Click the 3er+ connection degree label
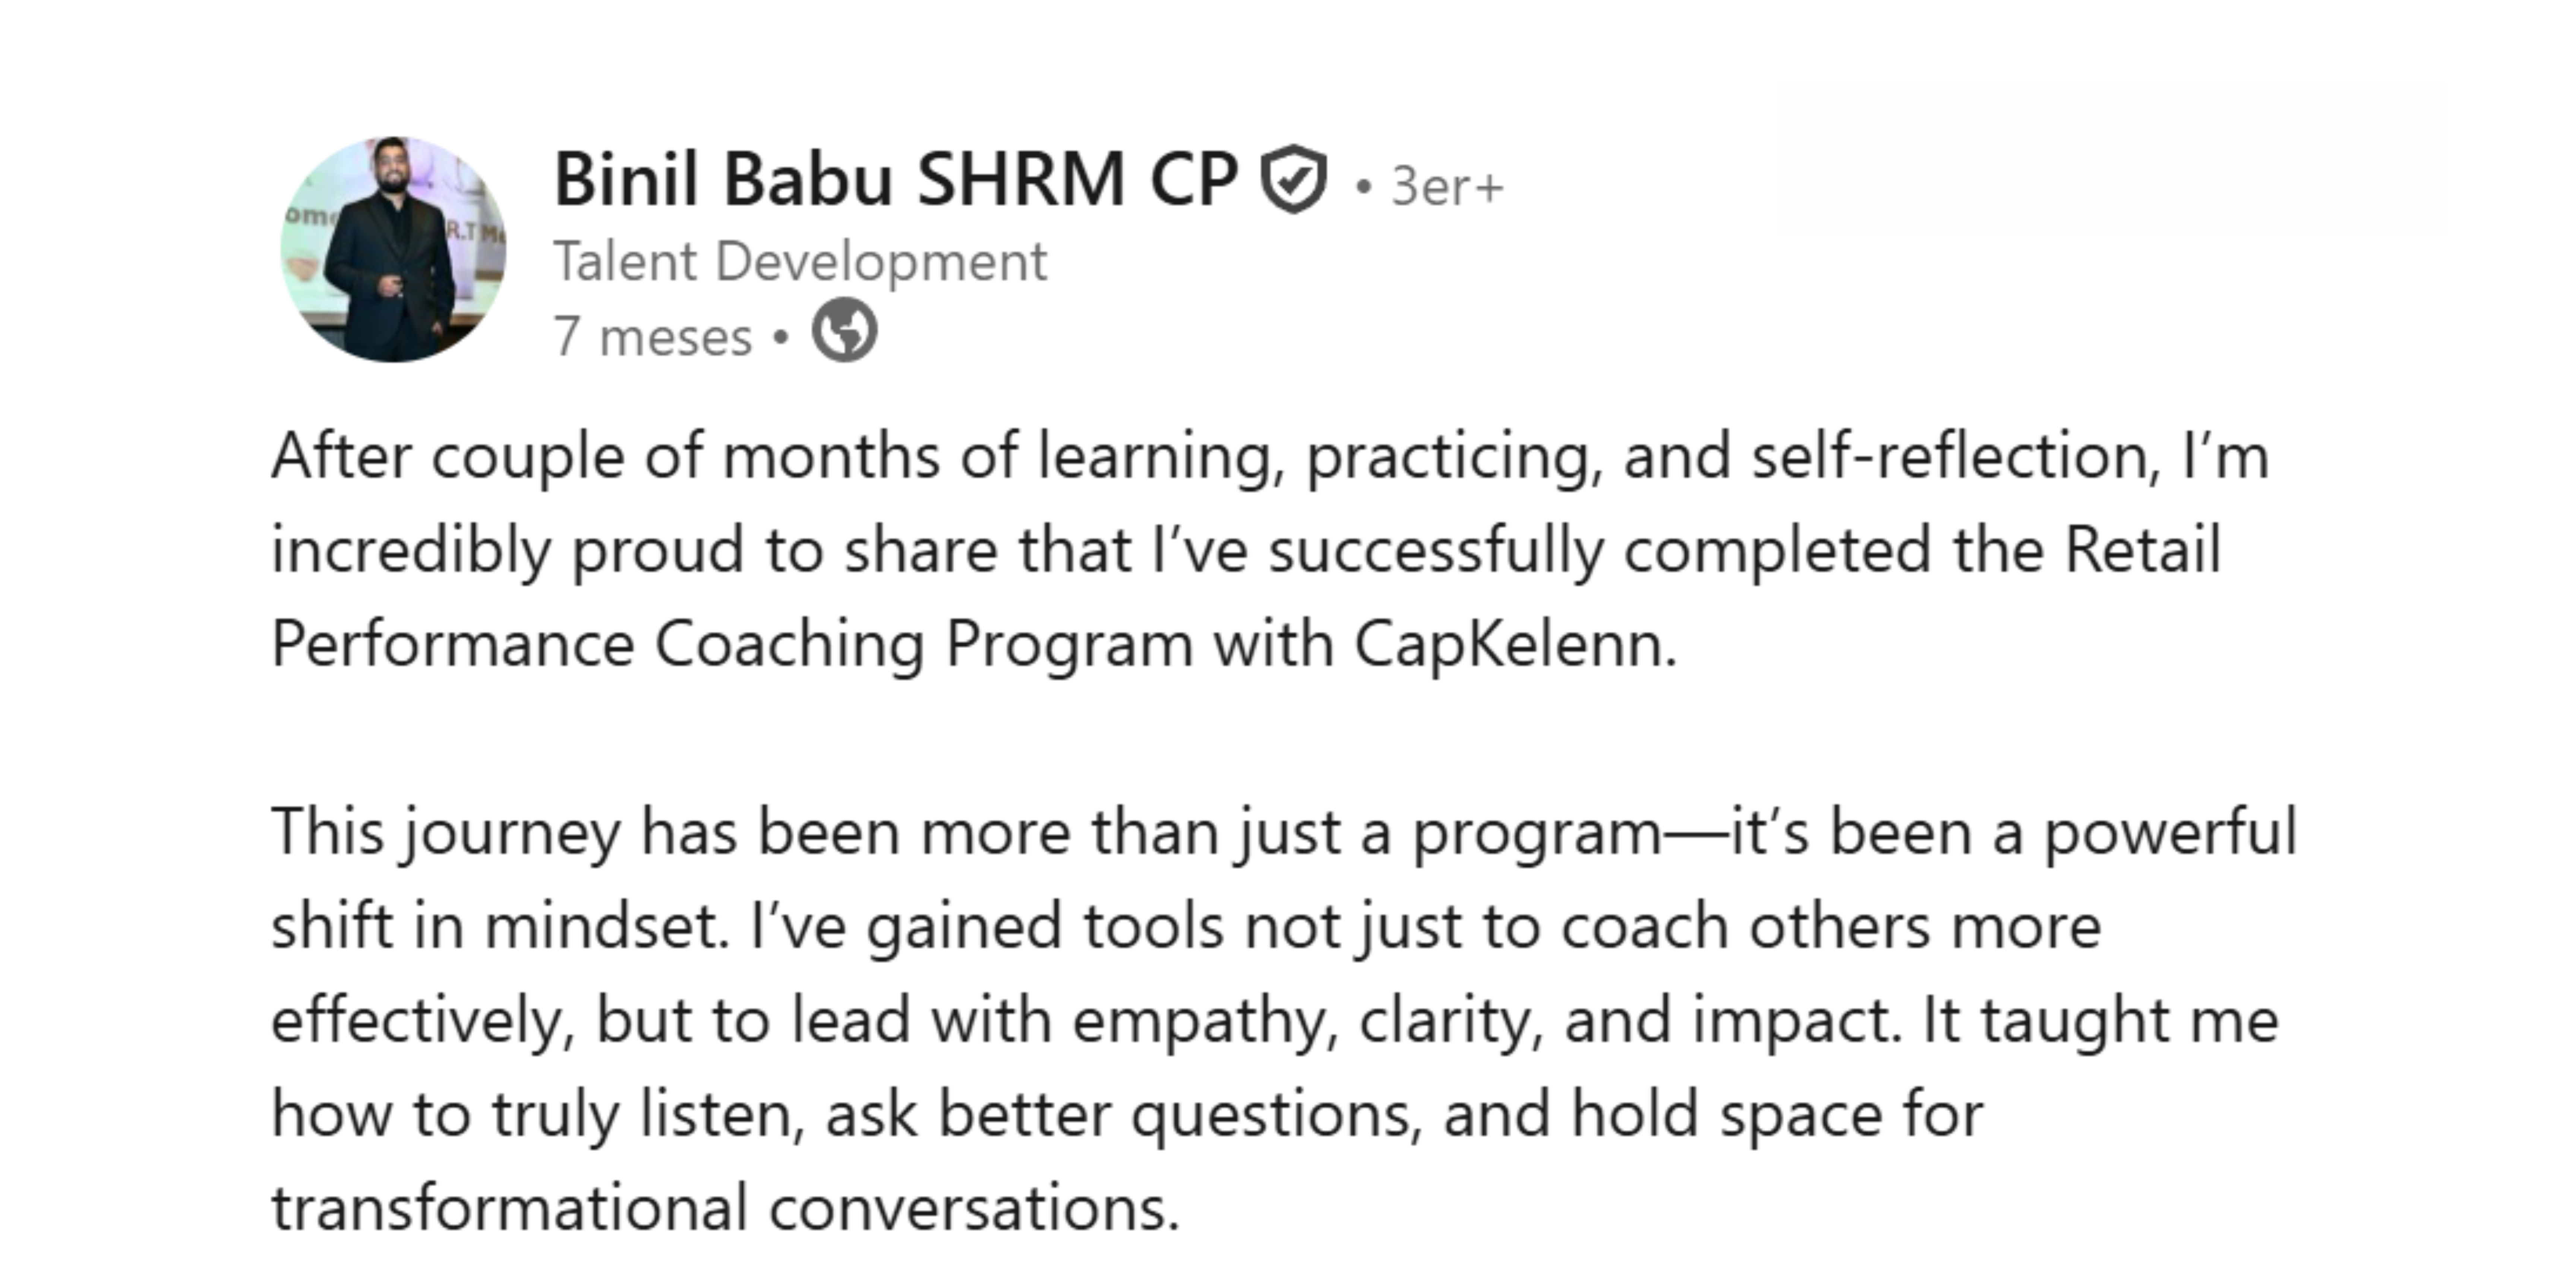 click(x=1446, y=187)
